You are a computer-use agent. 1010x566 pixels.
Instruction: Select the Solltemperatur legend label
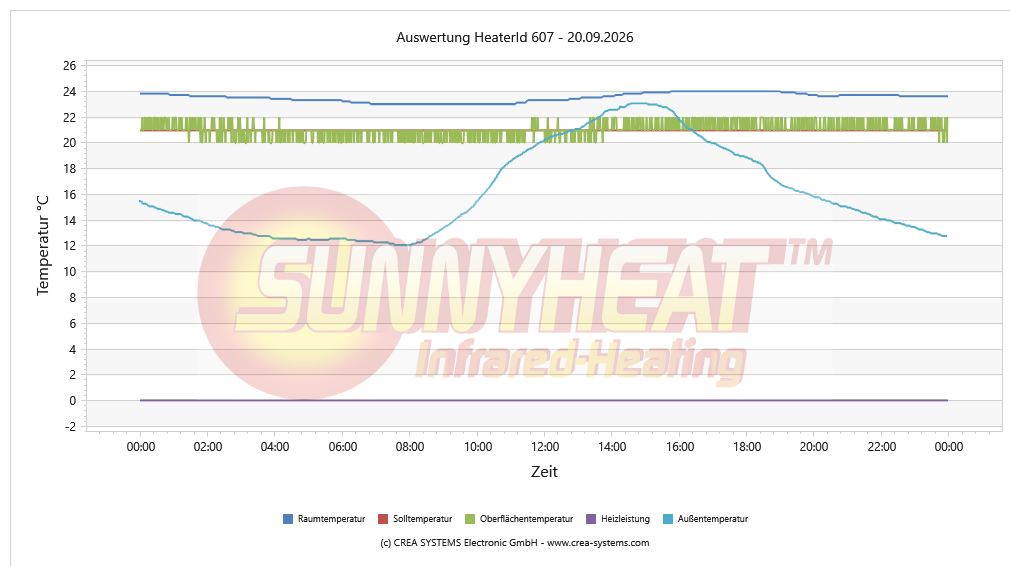point(423,519)
